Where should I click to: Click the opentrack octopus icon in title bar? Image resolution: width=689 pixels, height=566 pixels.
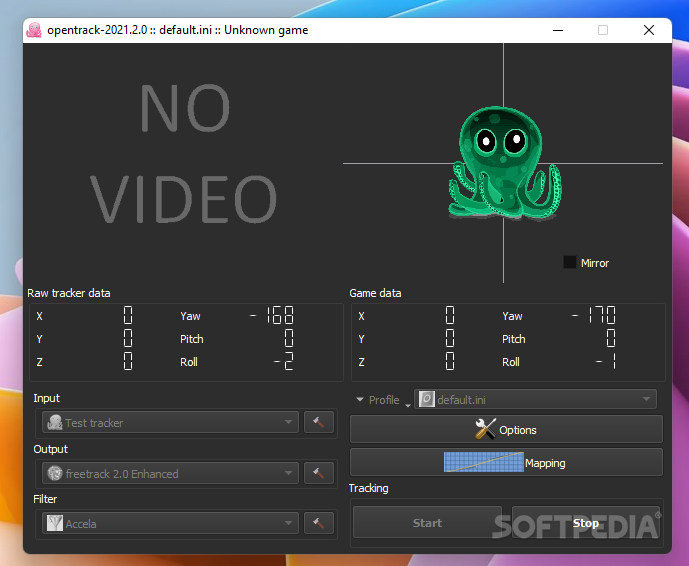tap(34, 30)
